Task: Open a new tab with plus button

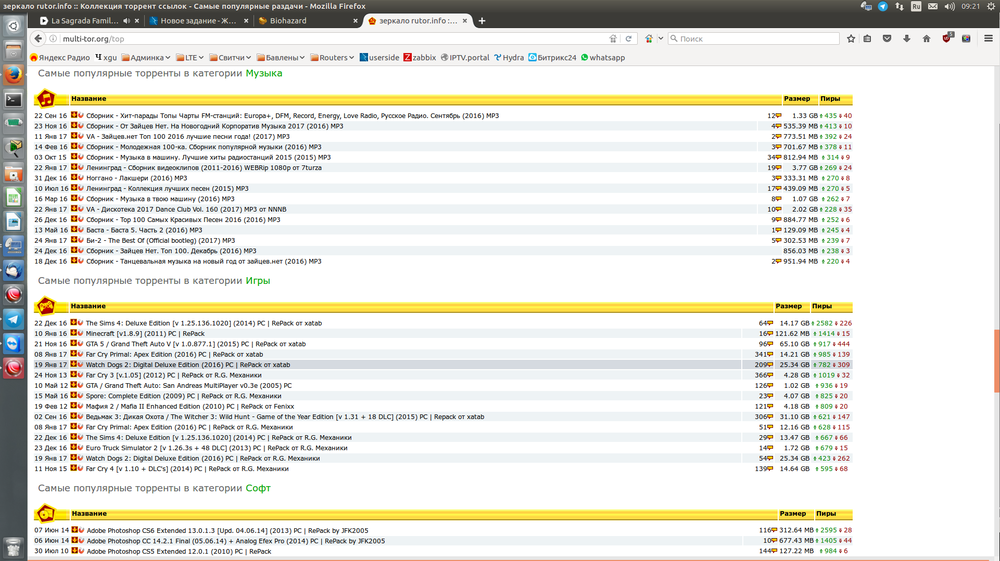Action: click(482, 21)
